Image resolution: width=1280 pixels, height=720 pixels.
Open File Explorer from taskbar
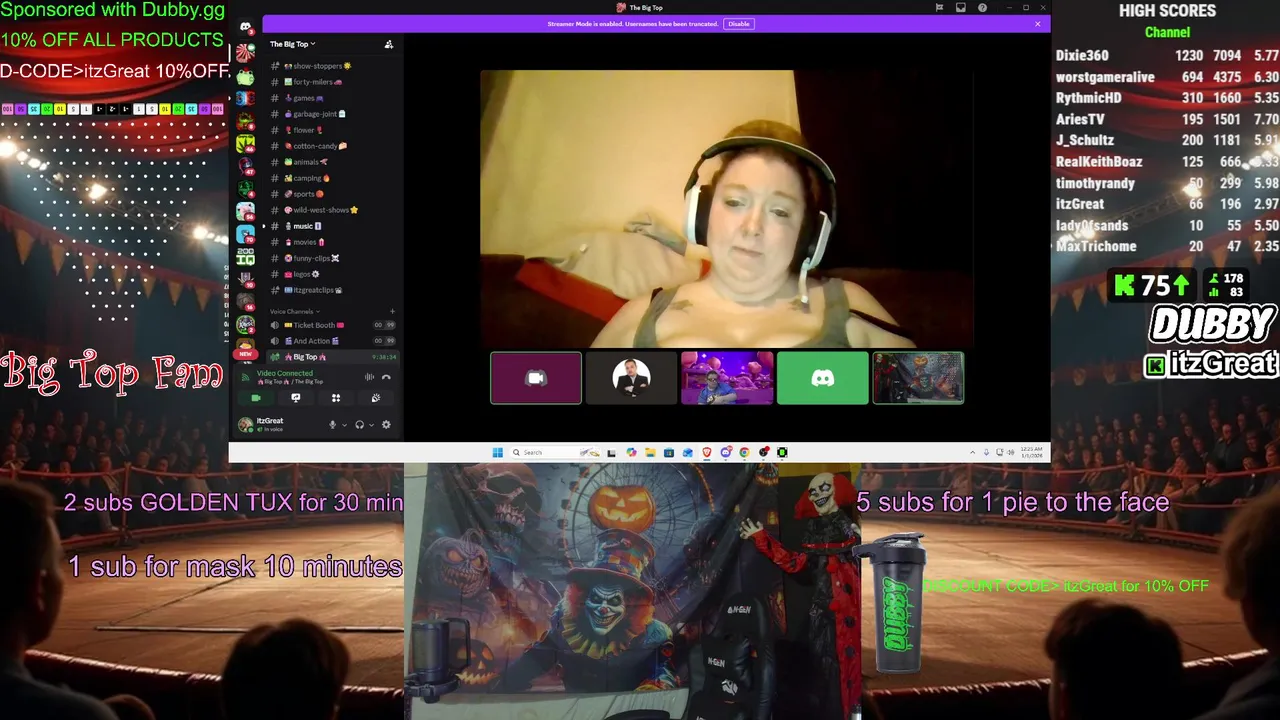(x=650, y=452)
